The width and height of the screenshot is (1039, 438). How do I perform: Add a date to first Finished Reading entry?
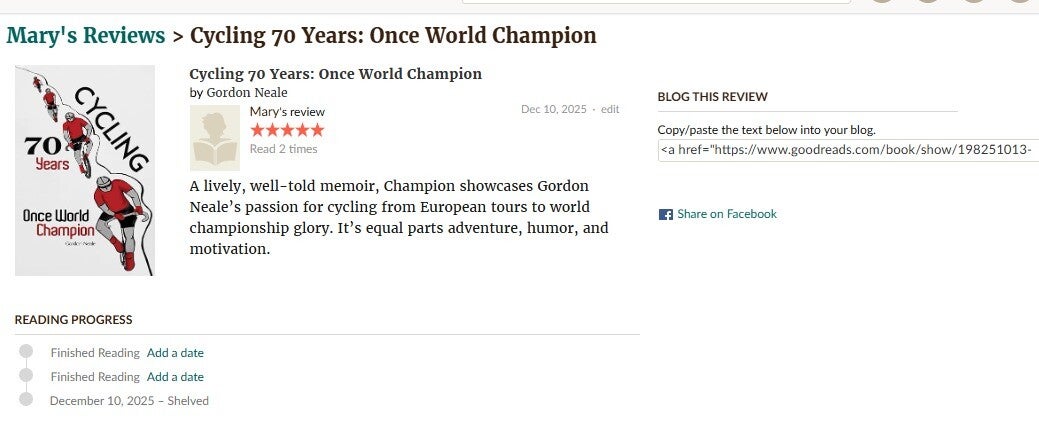[x=175, y=353]
